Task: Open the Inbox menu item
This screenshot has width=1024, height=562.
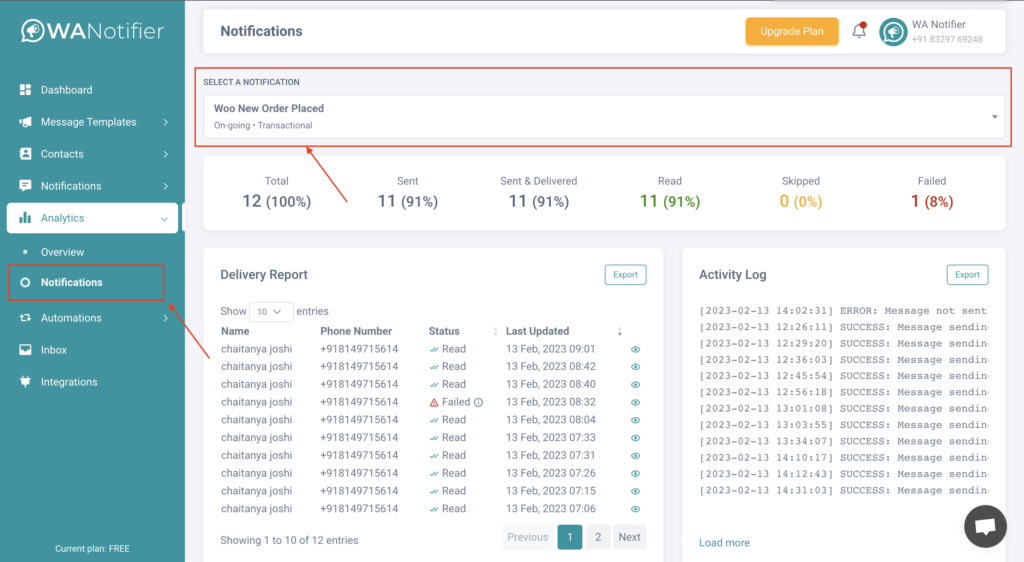Action: coord(54,350)
